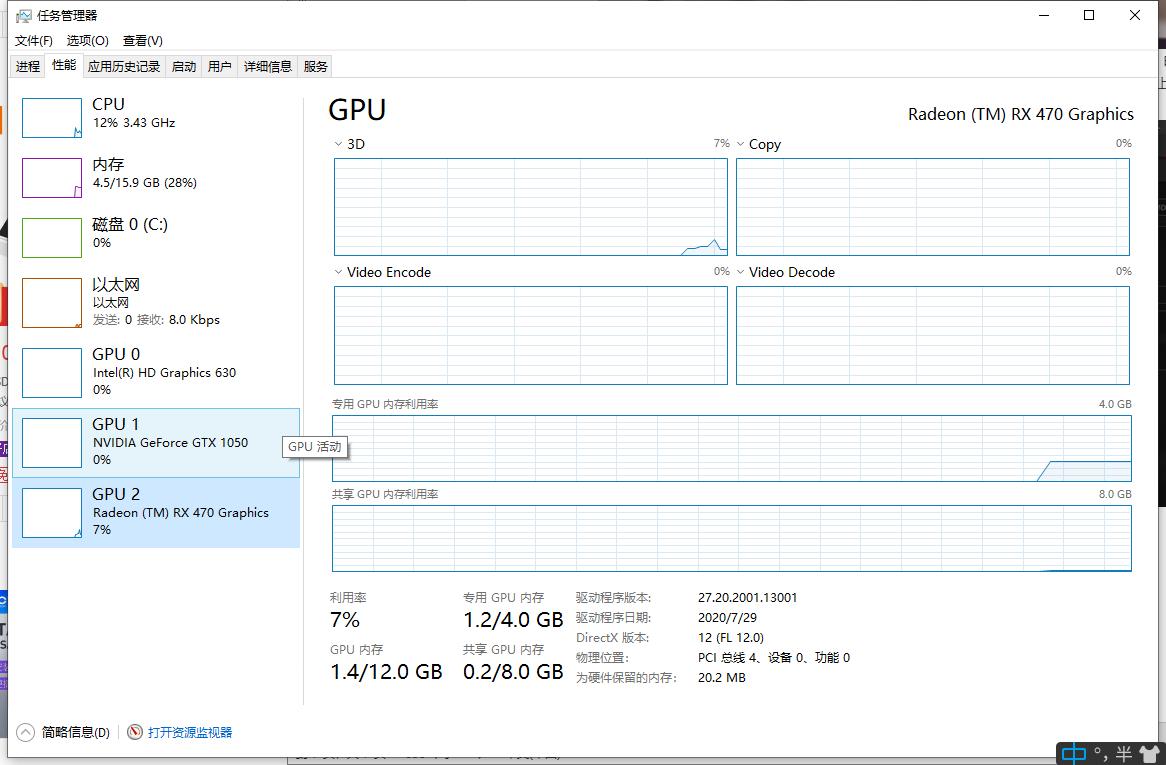Open the 3D engine graph dropdown
Screen dimensions: 1166x765
coord(338,144)
